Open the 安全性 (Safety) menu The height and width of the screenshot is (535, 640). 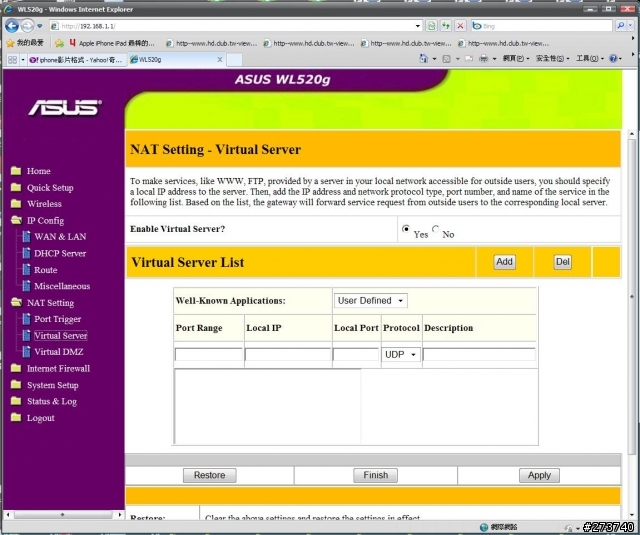point(552,59)
